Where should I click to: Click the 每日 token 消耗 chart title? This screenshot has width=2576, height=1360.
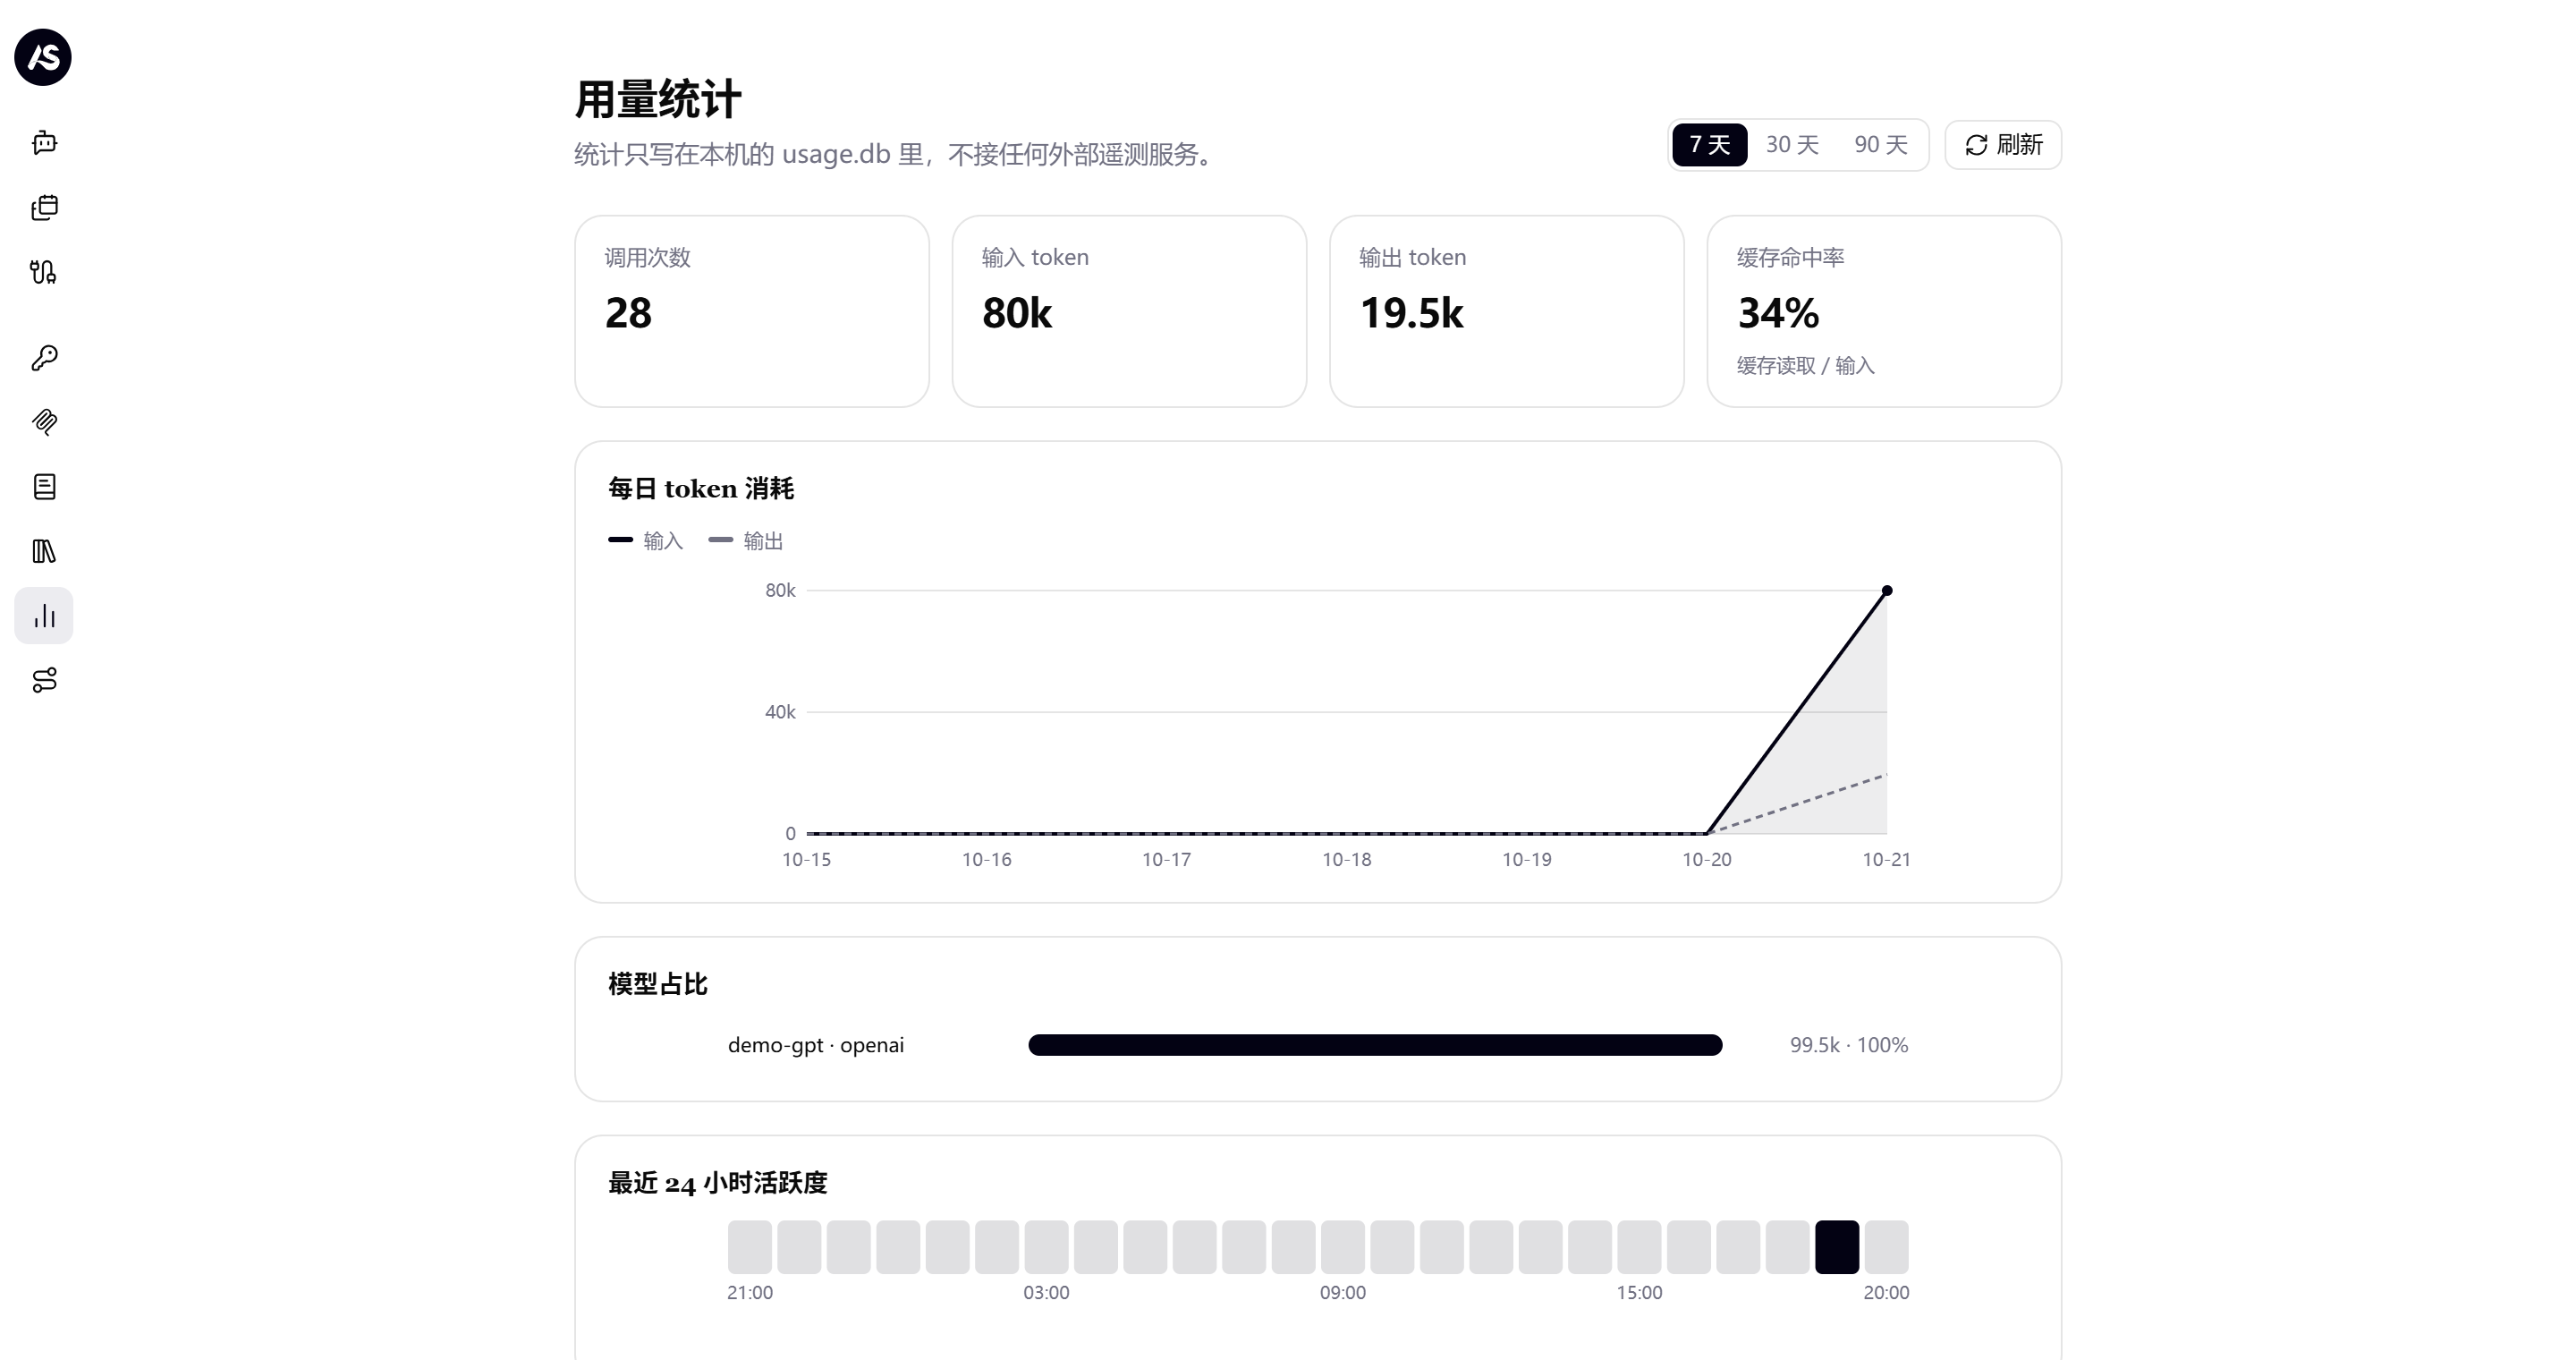tap(701, 489)
